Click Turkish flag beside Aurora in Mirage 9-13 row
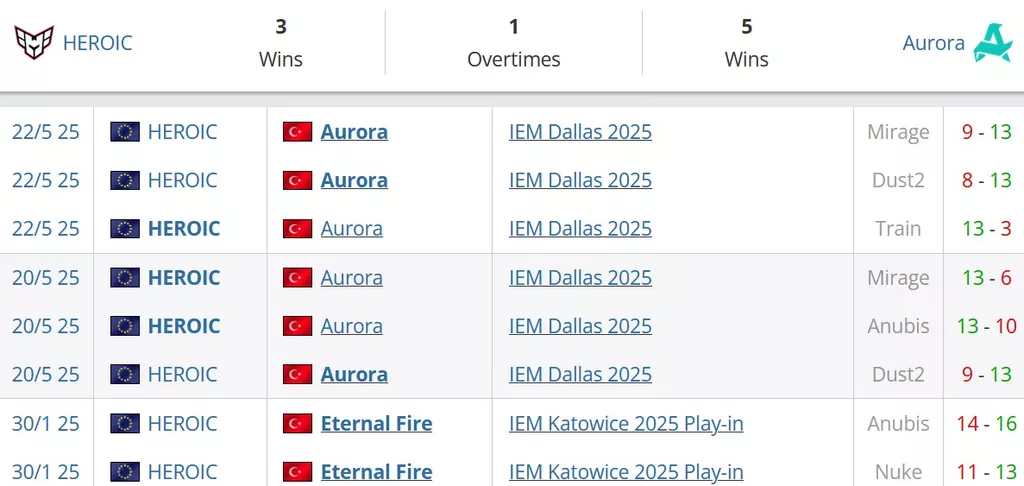 [x=297, y=132]
